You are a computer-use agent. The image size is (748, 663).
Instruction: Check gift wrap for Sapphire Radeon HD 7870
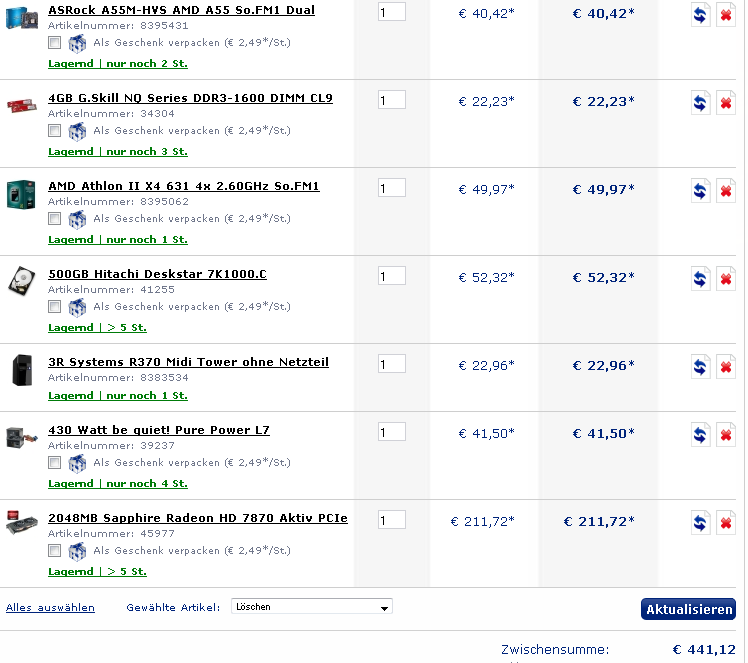point(54,550)
